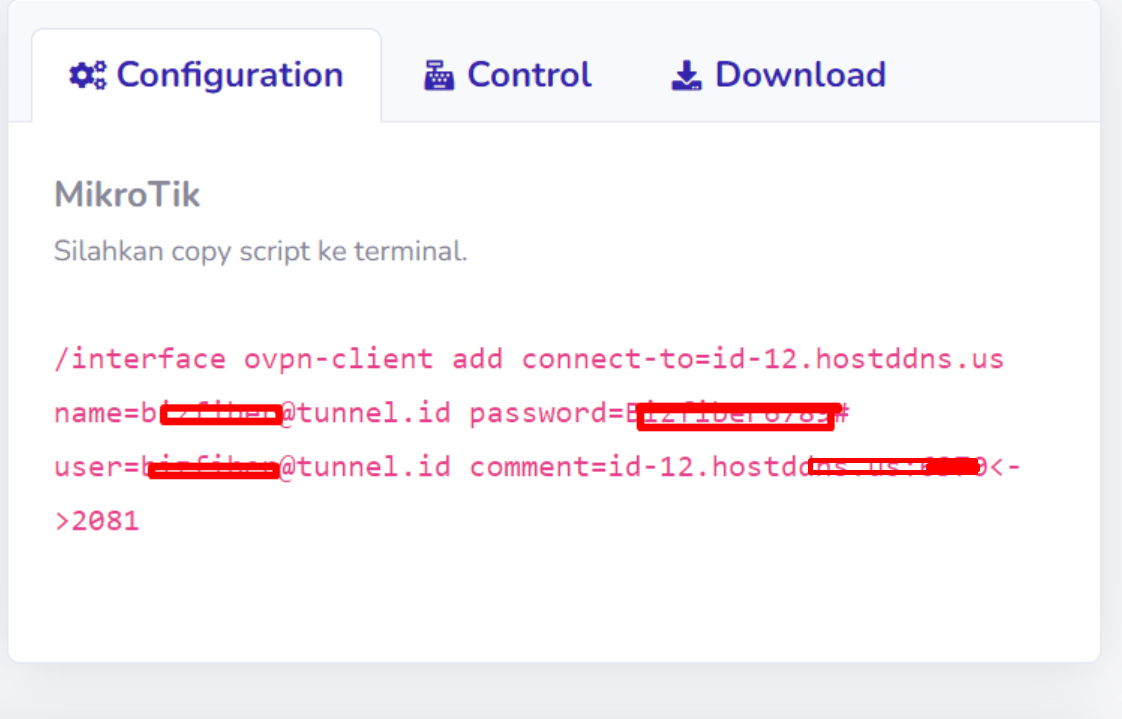Click the "comment=id-12.hostd" text in the script
This screenshot has height=719, width=1122.
(x=638, y=467)
